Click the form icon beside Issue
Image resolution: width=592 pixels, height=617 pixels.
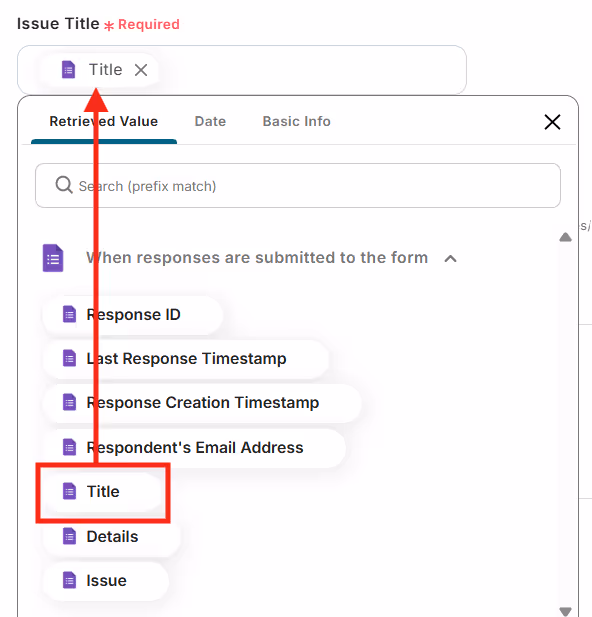(70, 581)
